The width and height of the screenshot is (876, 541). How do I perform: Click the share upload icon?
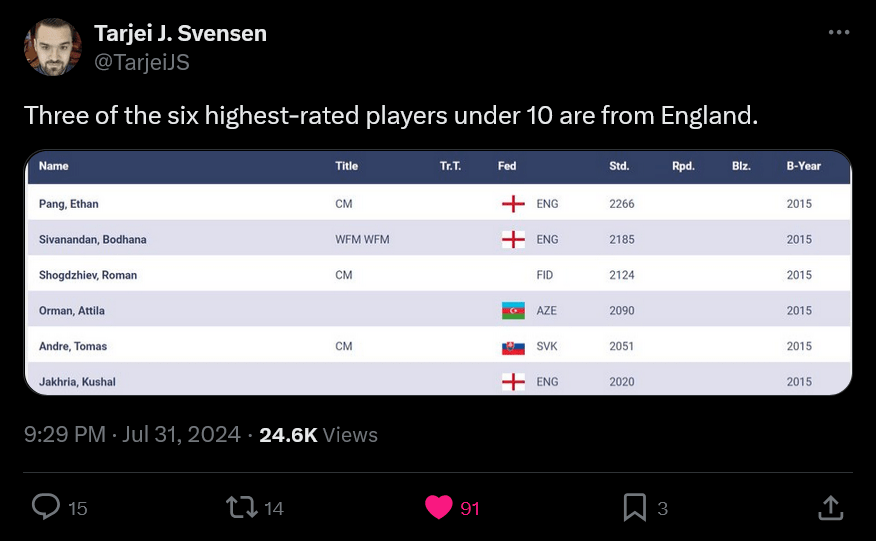coord(831,507)
